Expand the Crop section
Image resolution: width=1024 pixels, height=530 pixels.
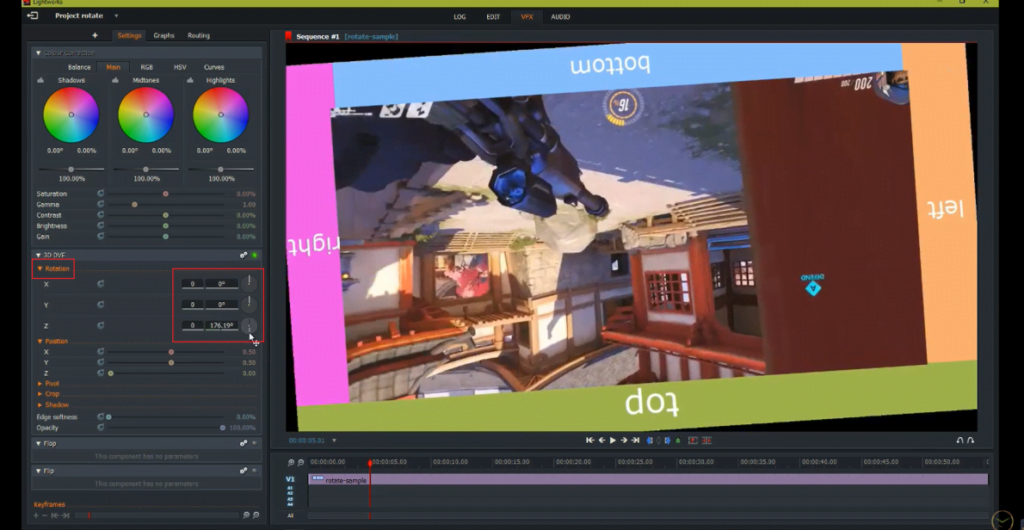click(40, 394)
